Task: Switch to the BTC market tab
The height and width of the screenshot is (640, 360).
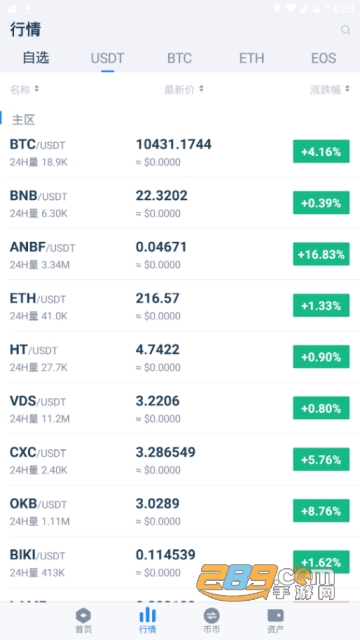Action: click(x=179, y=58)
